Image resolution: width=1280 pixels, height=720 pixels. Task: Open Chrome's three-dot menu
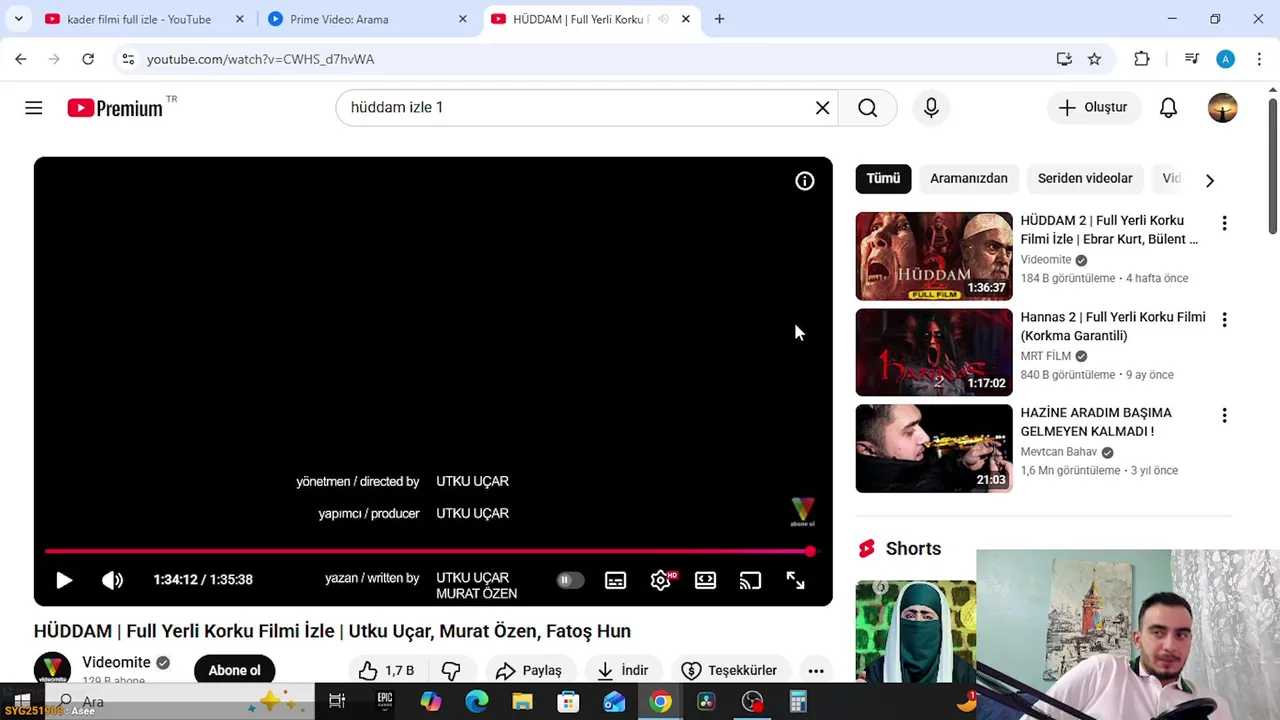[x=1259, y=59]
